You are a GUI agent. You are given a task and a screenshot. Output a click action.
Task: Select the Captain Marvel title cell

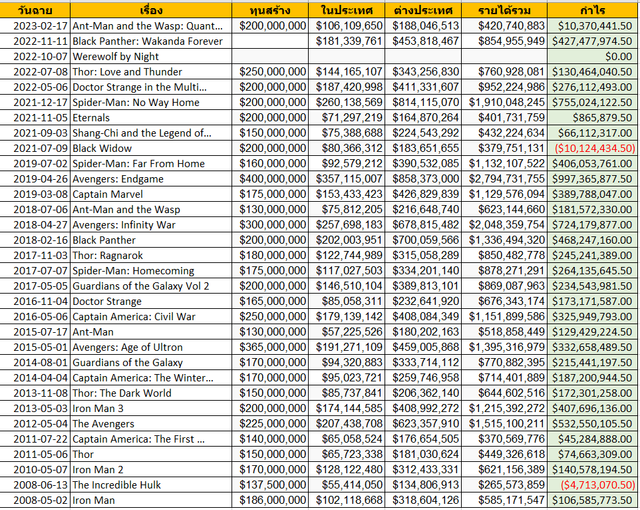151,194
